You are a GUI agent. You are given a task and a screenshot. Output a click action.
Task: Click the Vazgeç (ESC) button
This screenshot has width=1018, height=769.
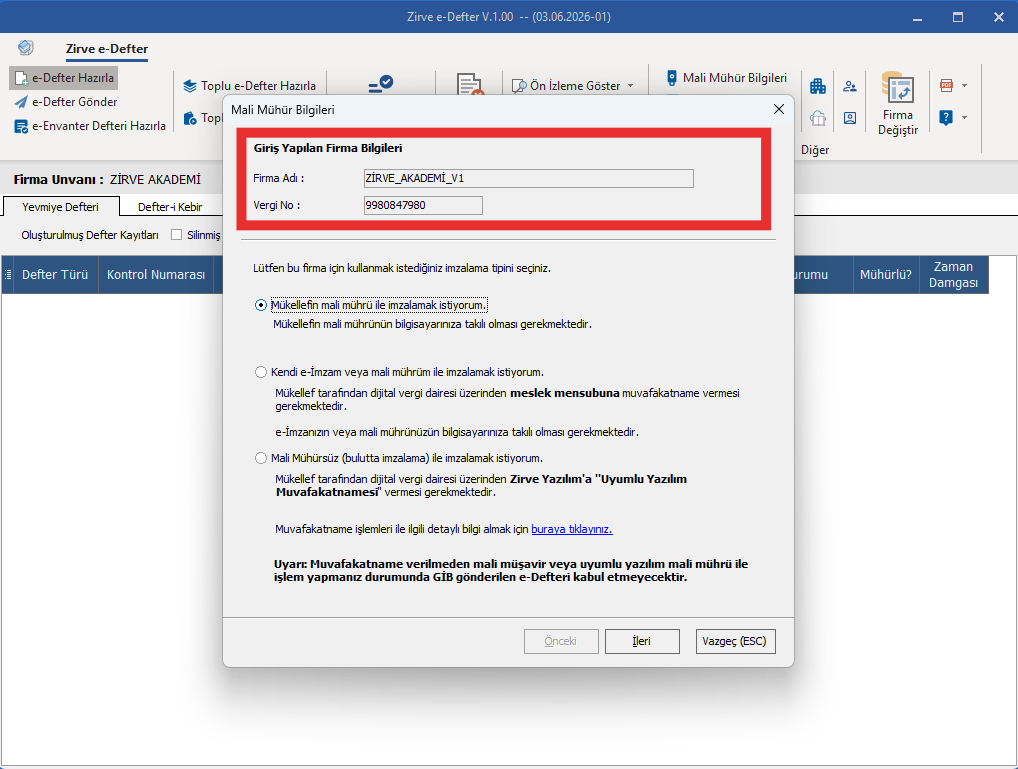click(x=735, y=641)
